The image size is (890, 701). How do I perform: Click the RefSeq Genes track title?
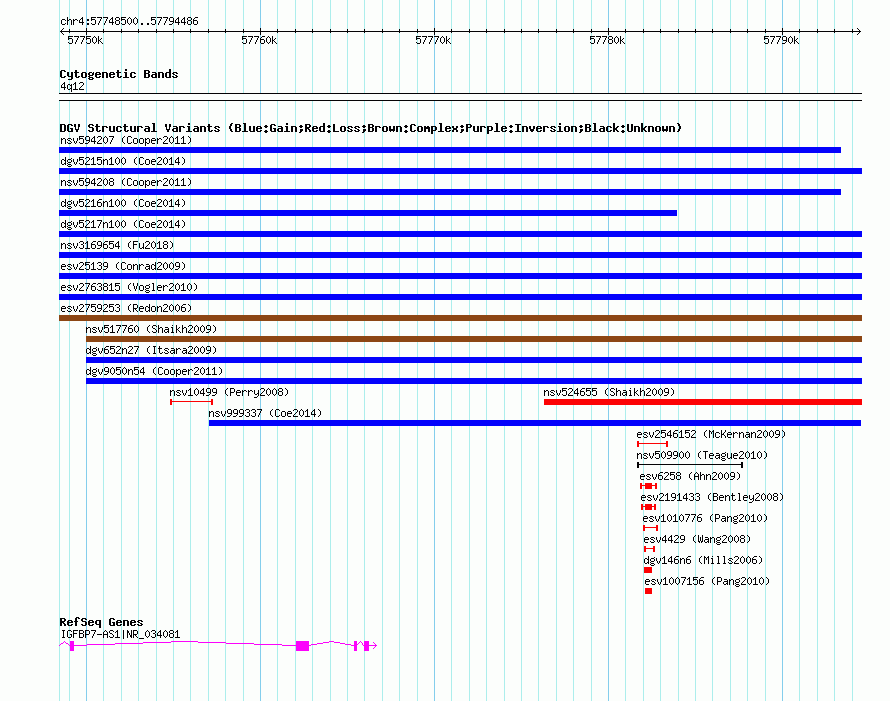(101, 622)
